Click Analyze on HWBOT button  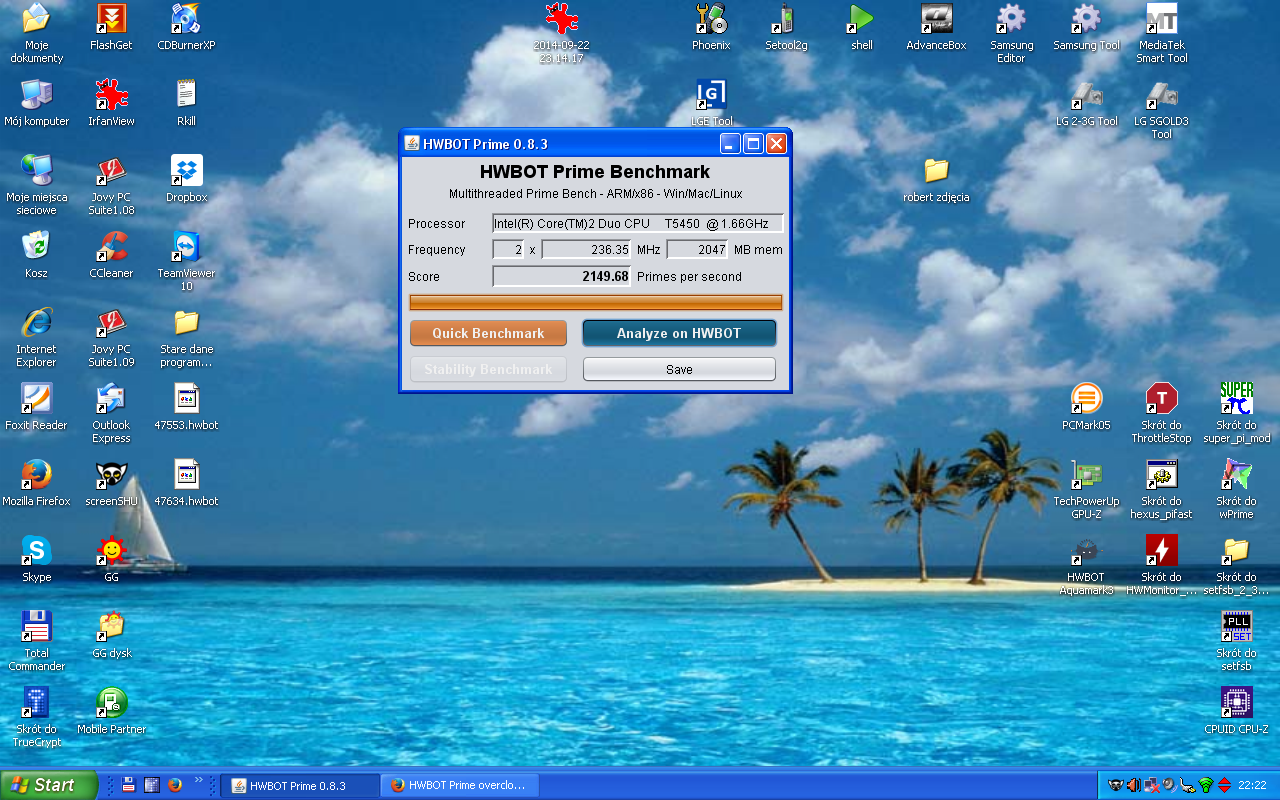[x=679, y=333]
